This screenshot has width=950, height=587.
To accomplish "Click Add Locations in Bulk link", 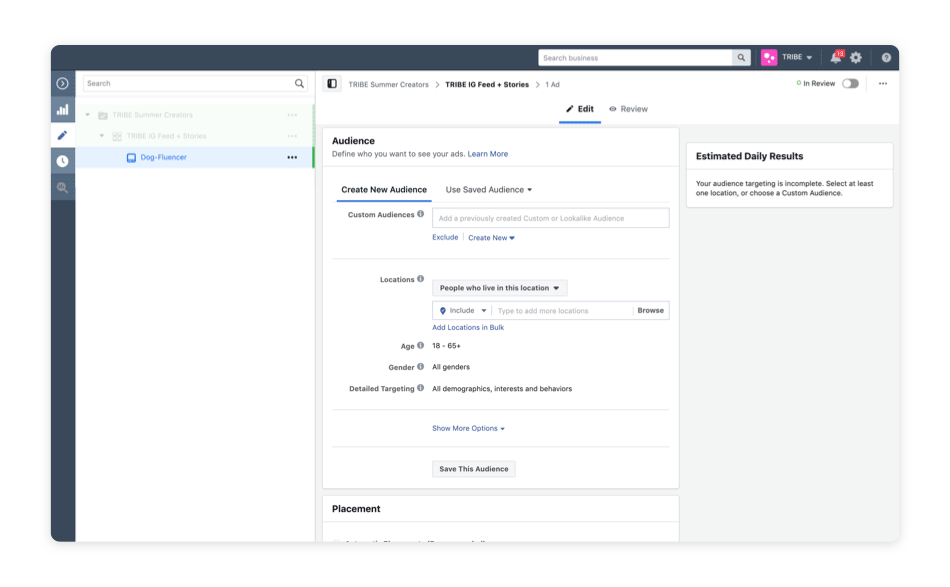I will click(x=468, y=328).
